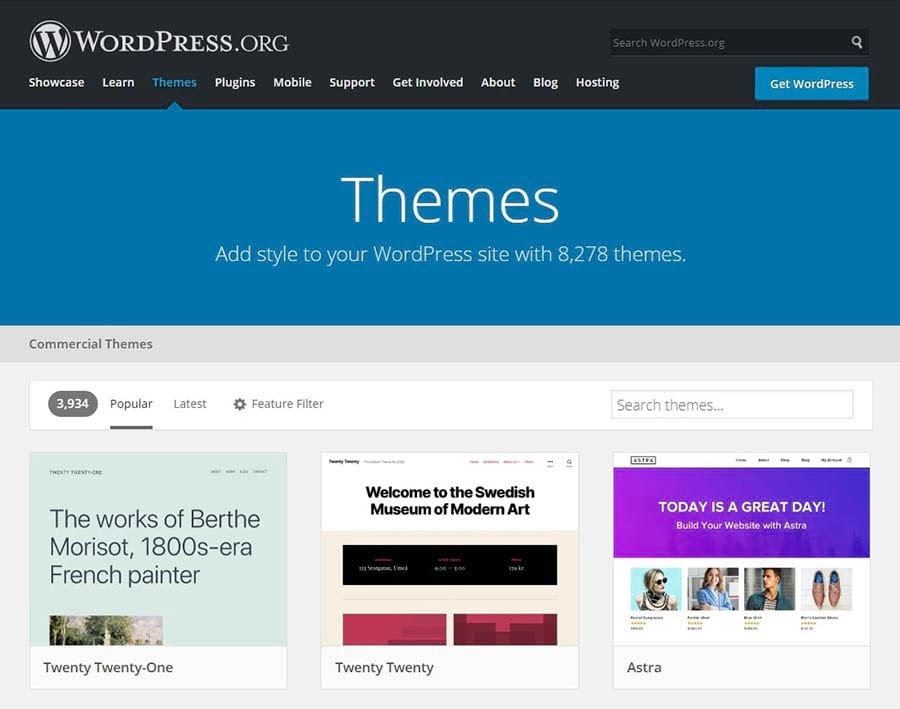Click the 8,278 themes subtitle text

[x=451, y=254]
